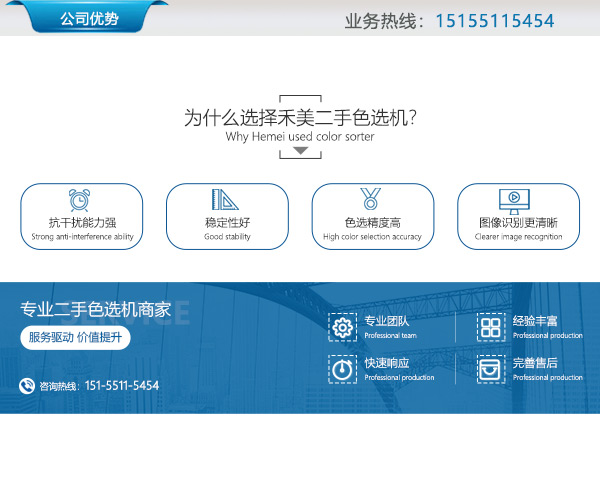Open the 稳定性好 Good stability card
Image resolution: width=600 pixels, height=488 pixels.
point(227,217)
